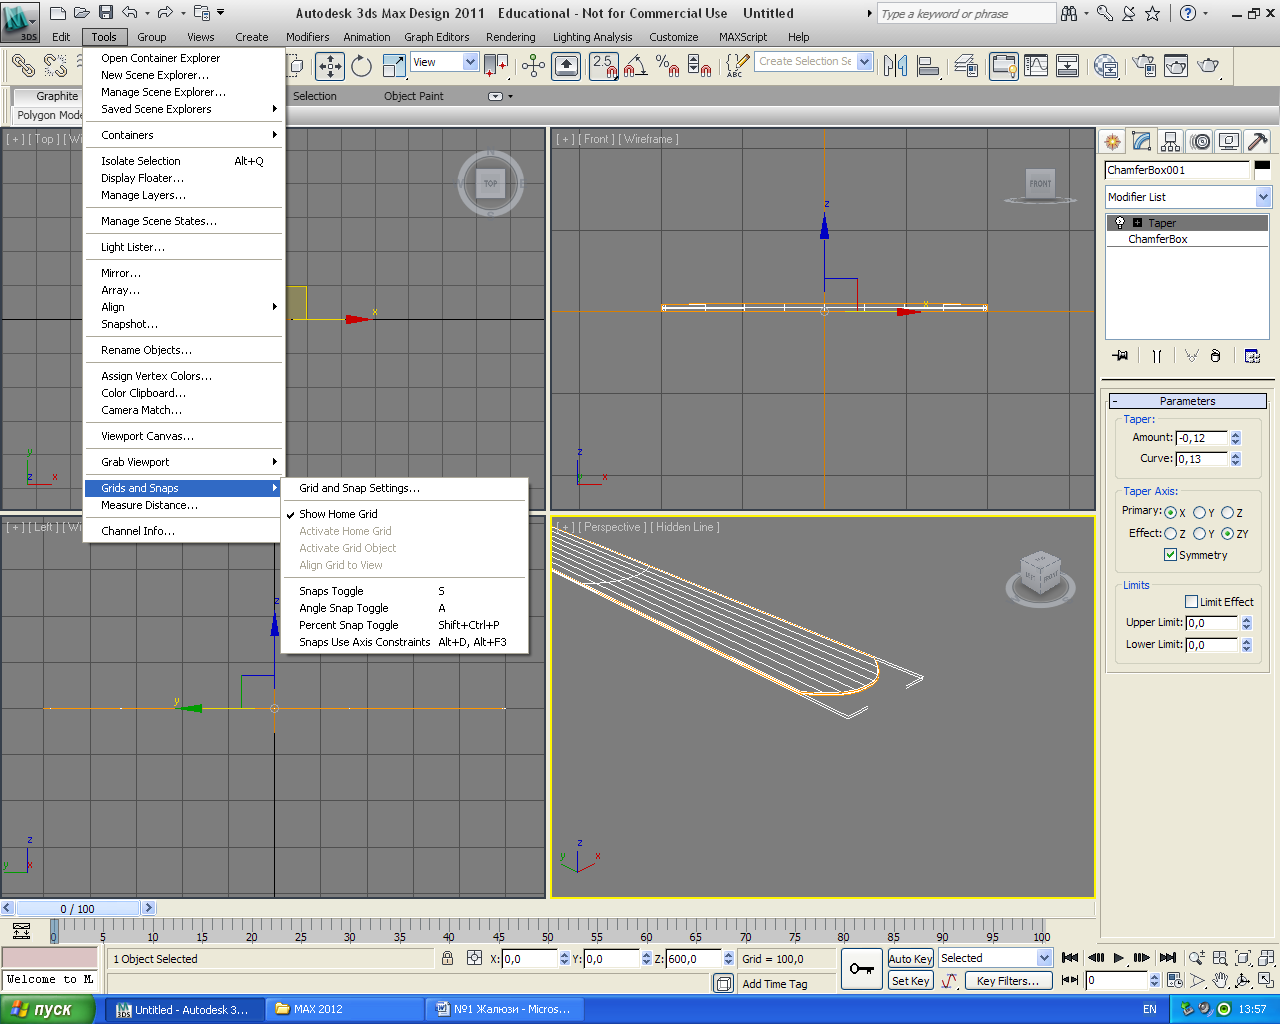Open Rendered Frame Window icon
The height and width of the screenshot is (1024, 1280).
(x=1176, y=66)
